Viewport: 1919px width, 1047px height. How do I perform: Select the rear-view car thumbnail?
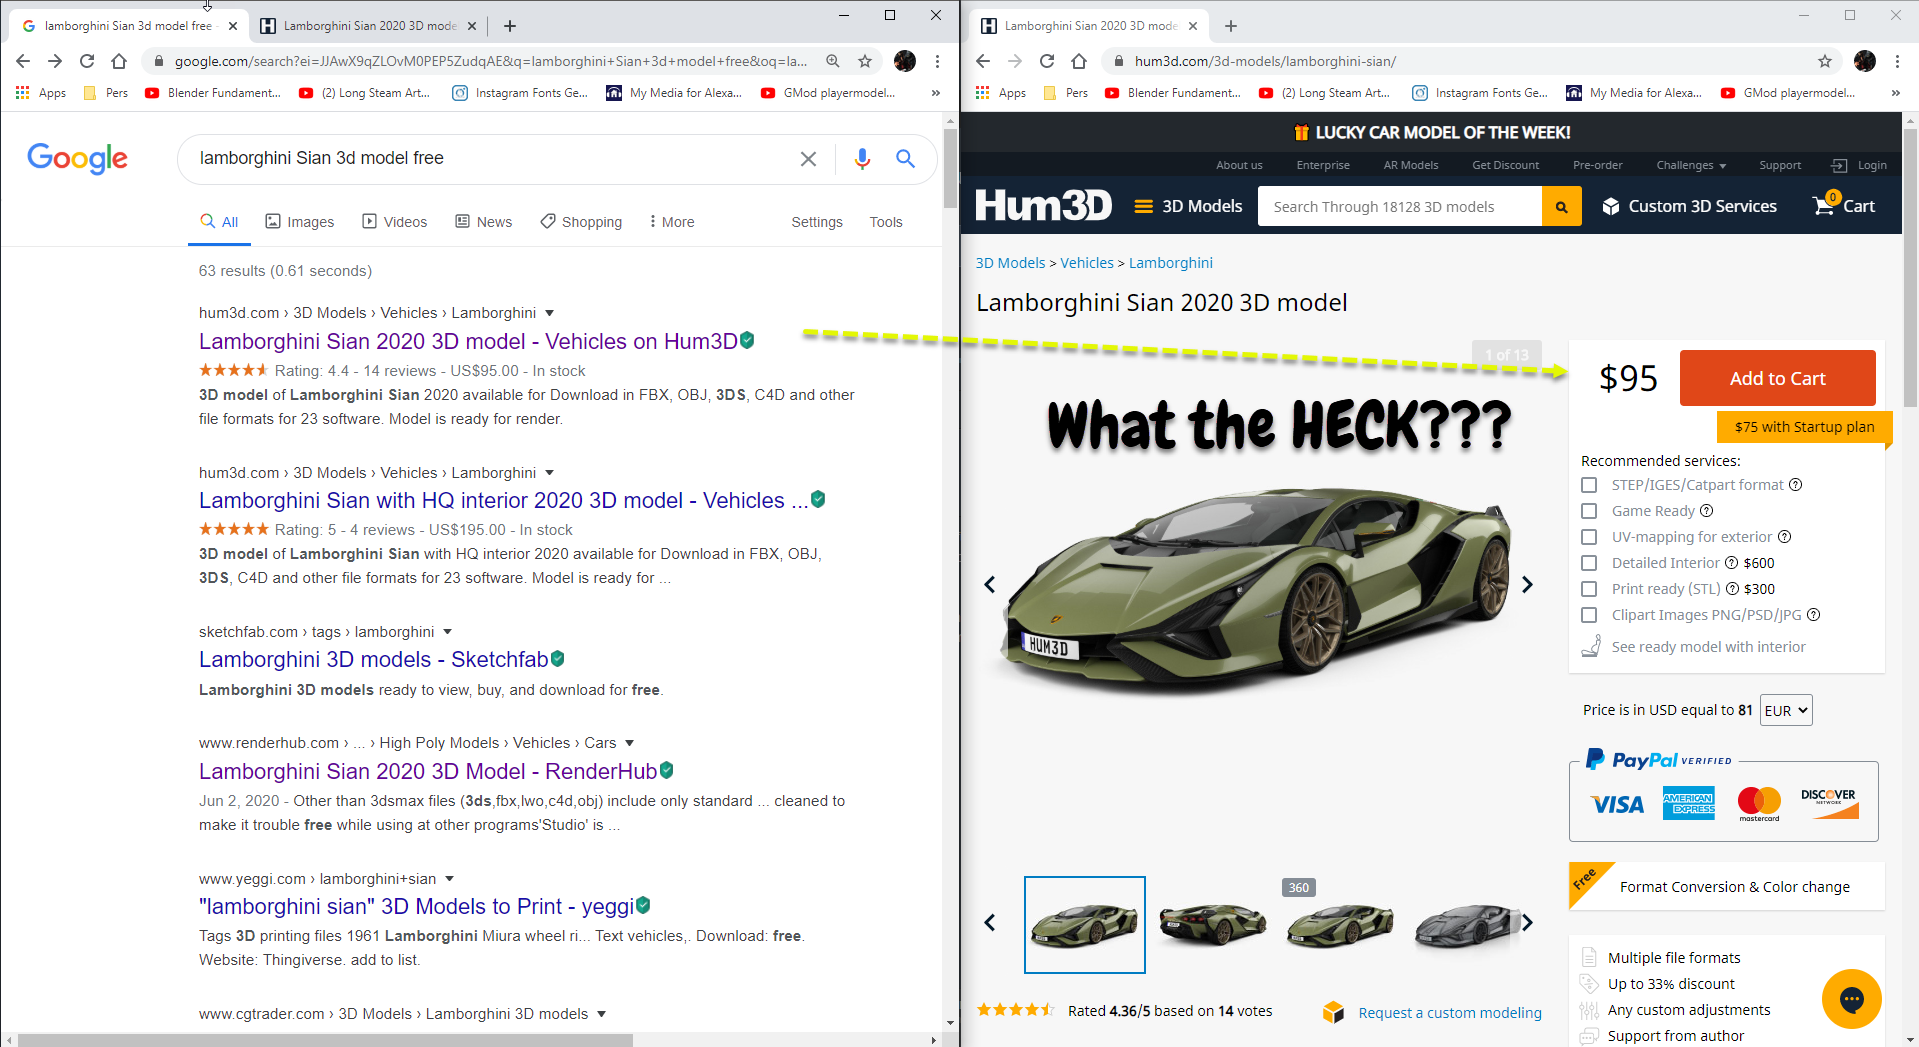point(1213,925)
